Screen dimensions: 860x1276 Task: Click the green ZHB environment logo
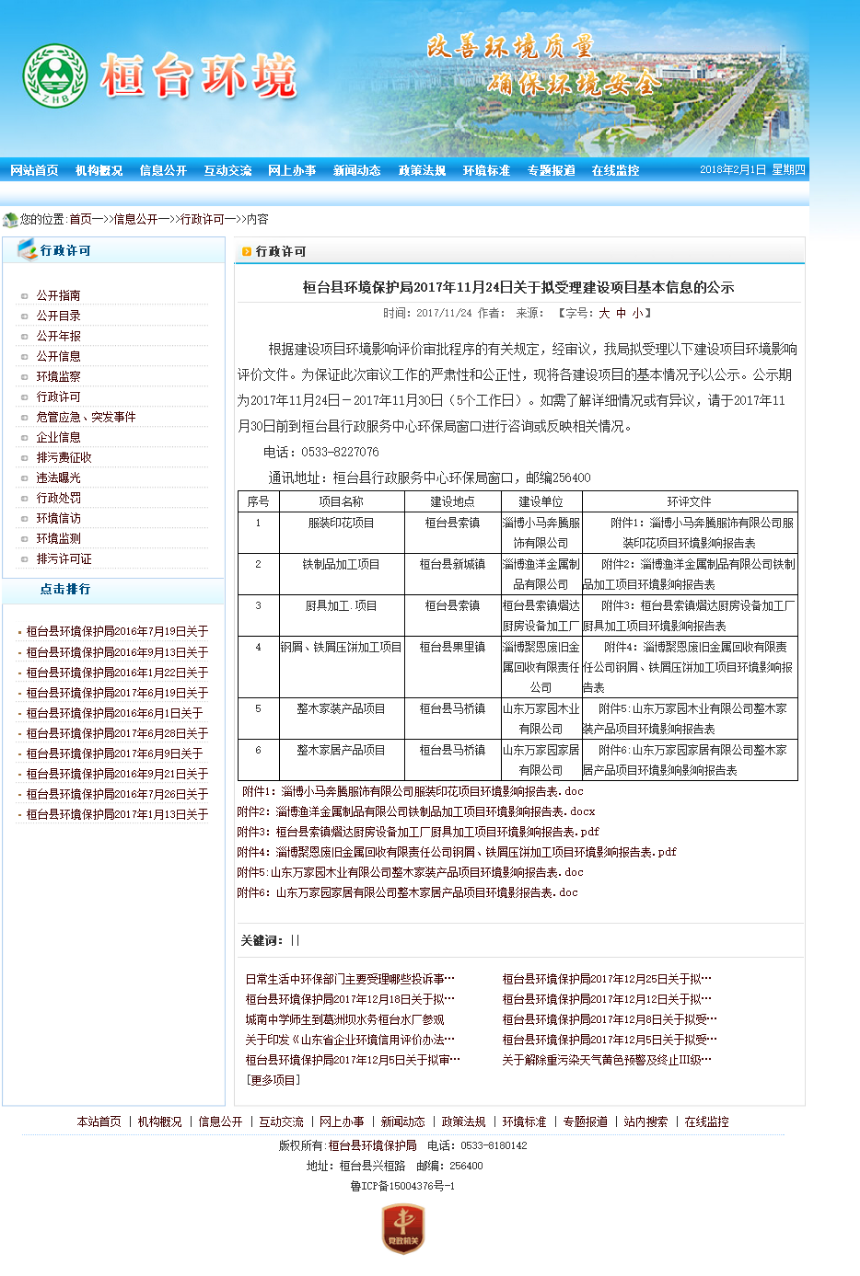(x=54, y=75)
